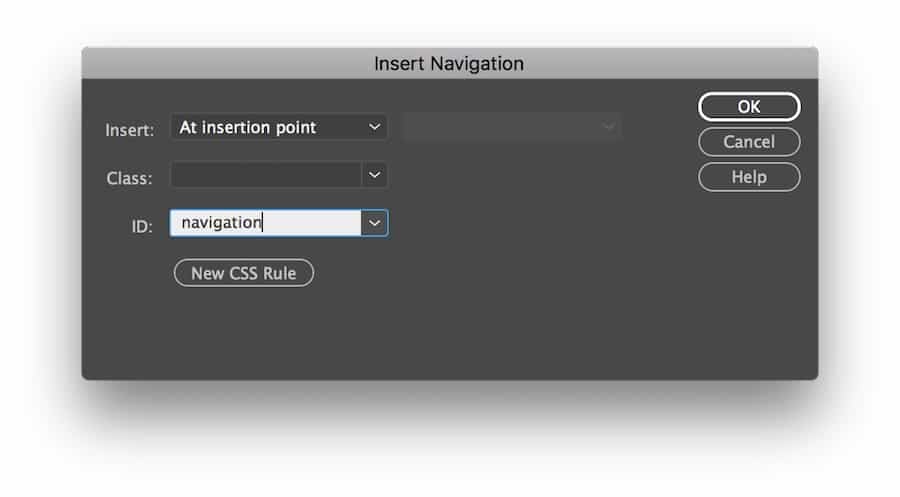Click the "ID:" label
The height and width of the screenshot is (497, 900).
coord(142,226)
